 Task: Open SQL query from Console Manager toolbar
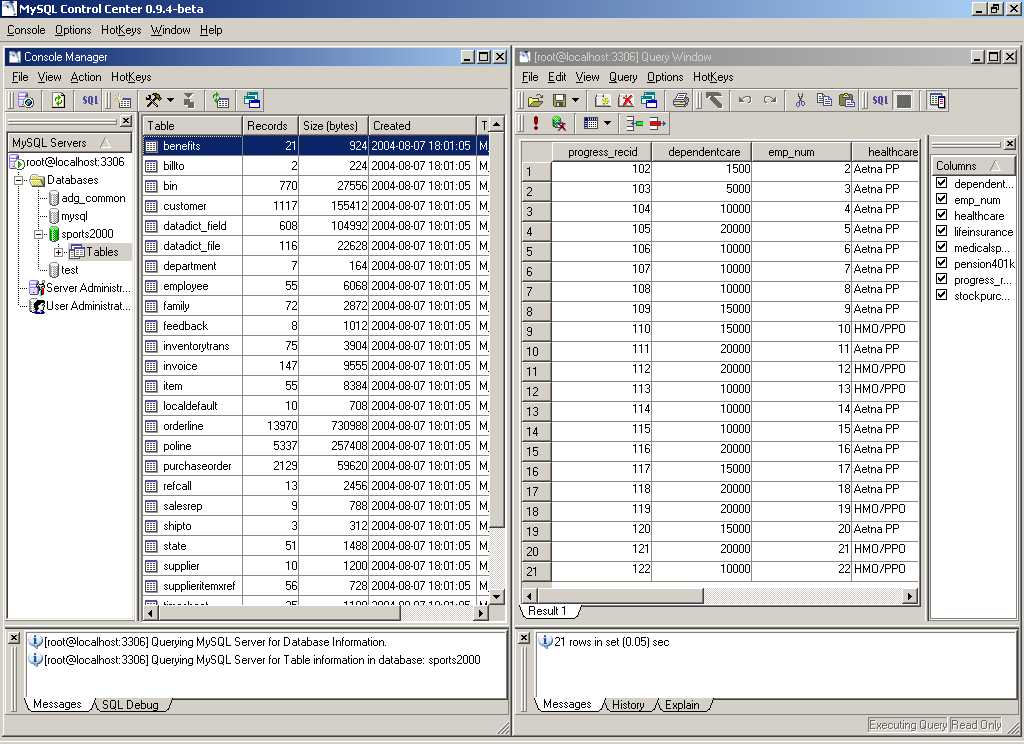click(x=90, y=101)
